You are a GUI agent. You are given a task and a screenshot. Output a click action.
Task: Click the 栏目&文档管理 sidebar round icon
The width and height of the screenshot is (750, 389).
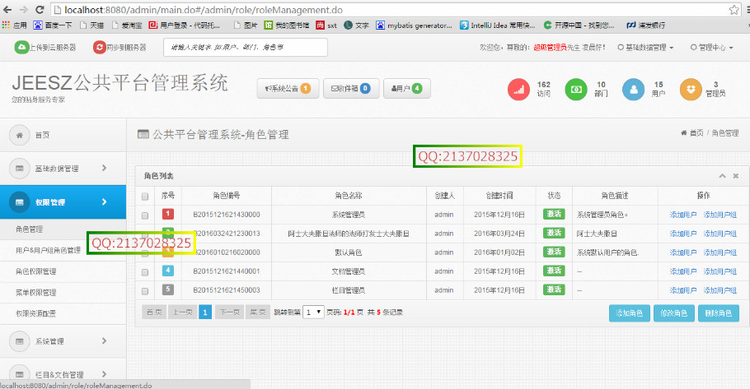20,374
